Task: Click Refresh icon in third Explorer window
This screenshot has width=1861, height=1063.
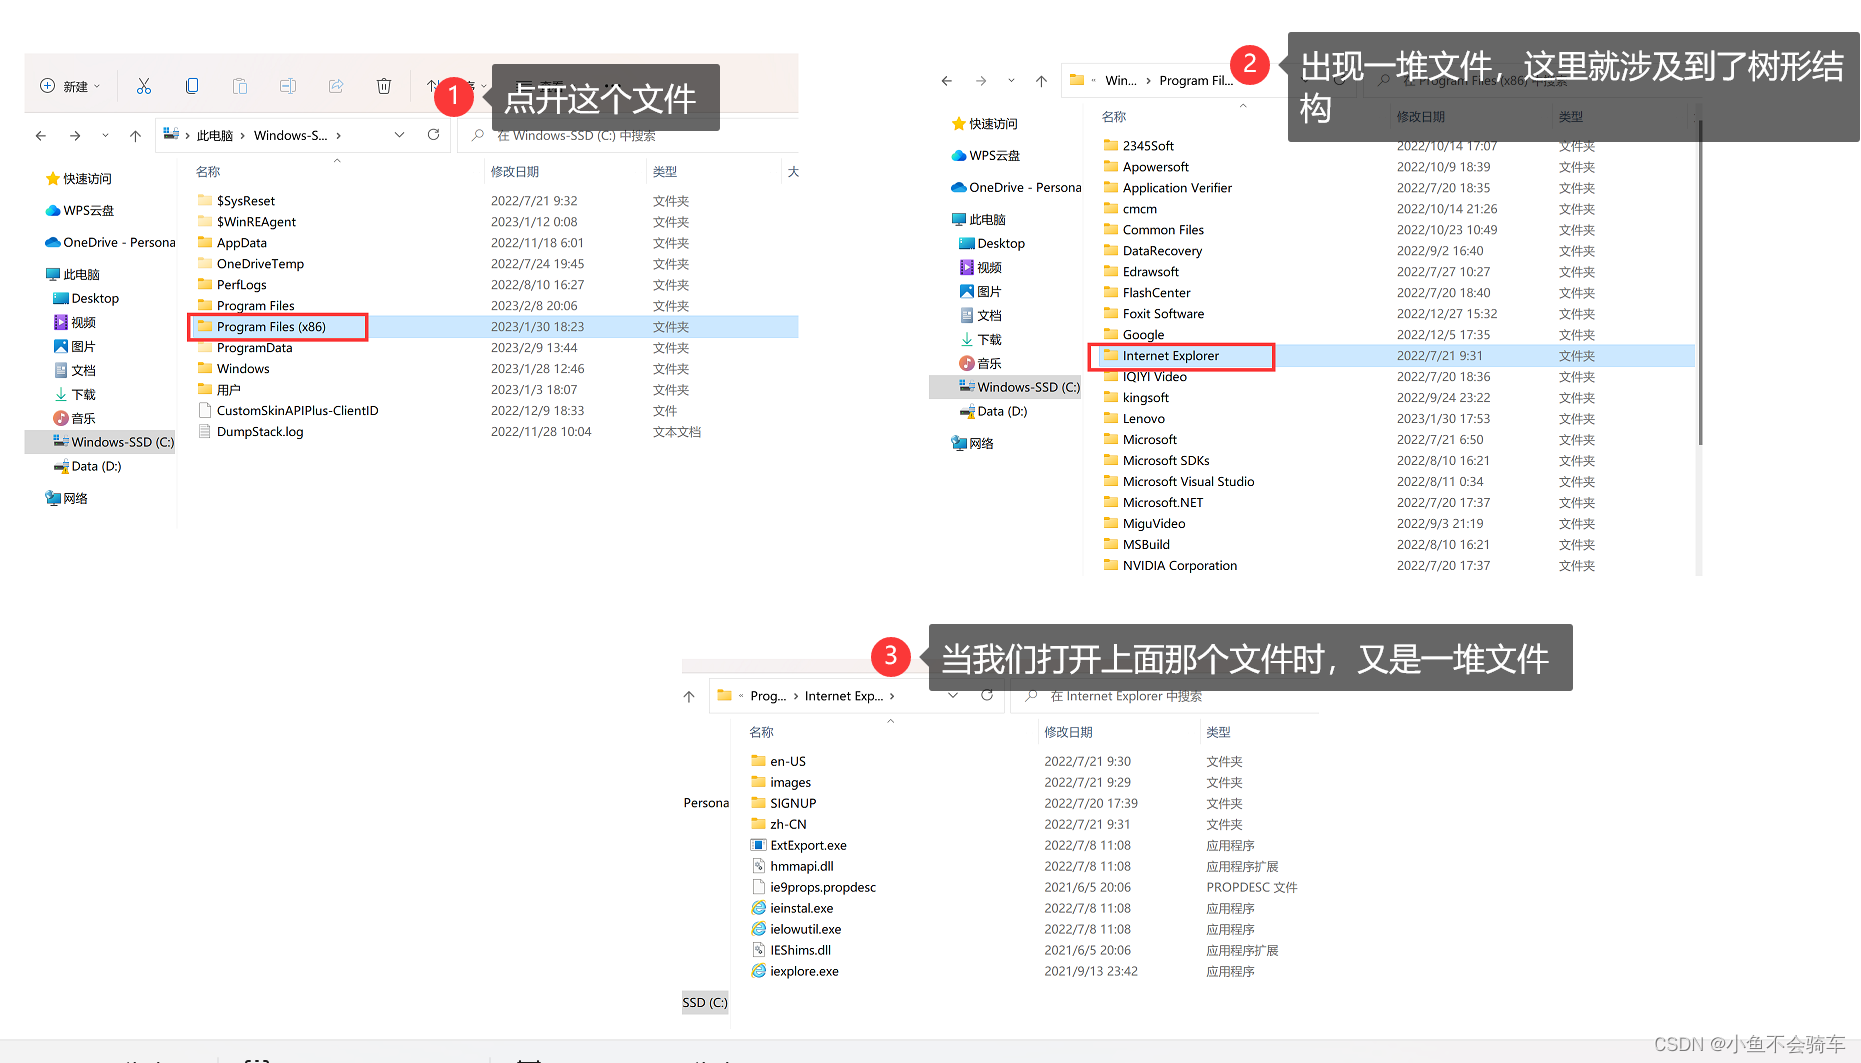Action: 987,696
